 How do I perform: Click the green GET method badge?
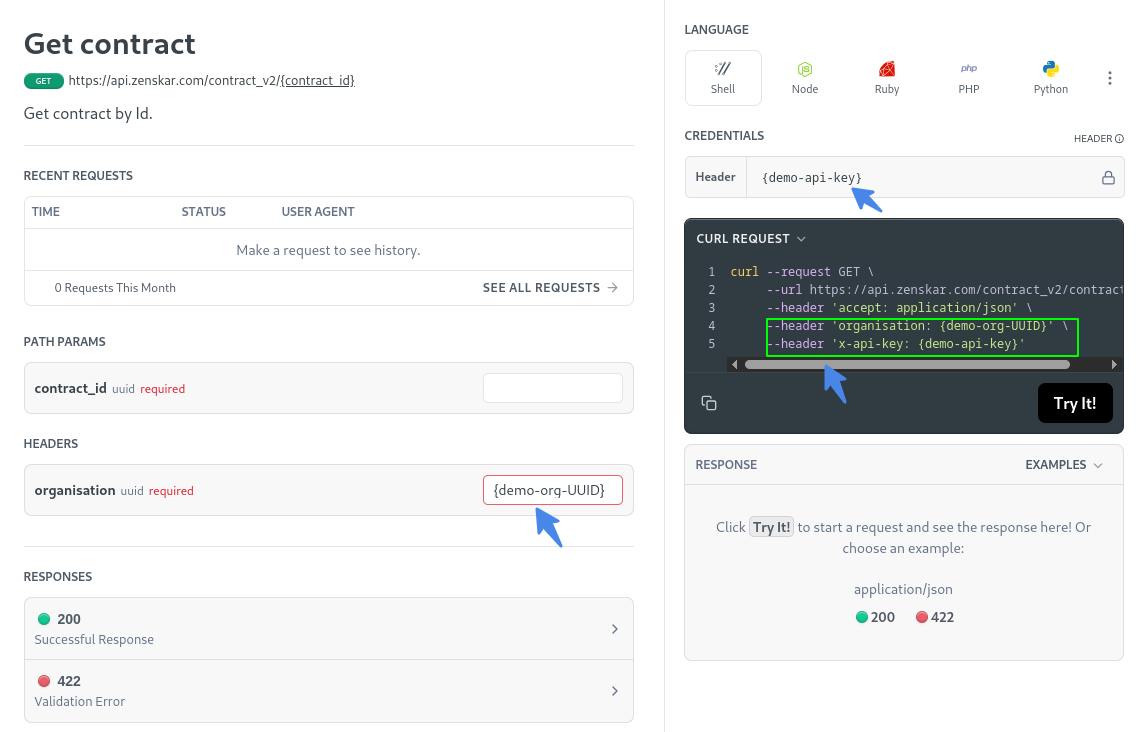pos(44,81)
